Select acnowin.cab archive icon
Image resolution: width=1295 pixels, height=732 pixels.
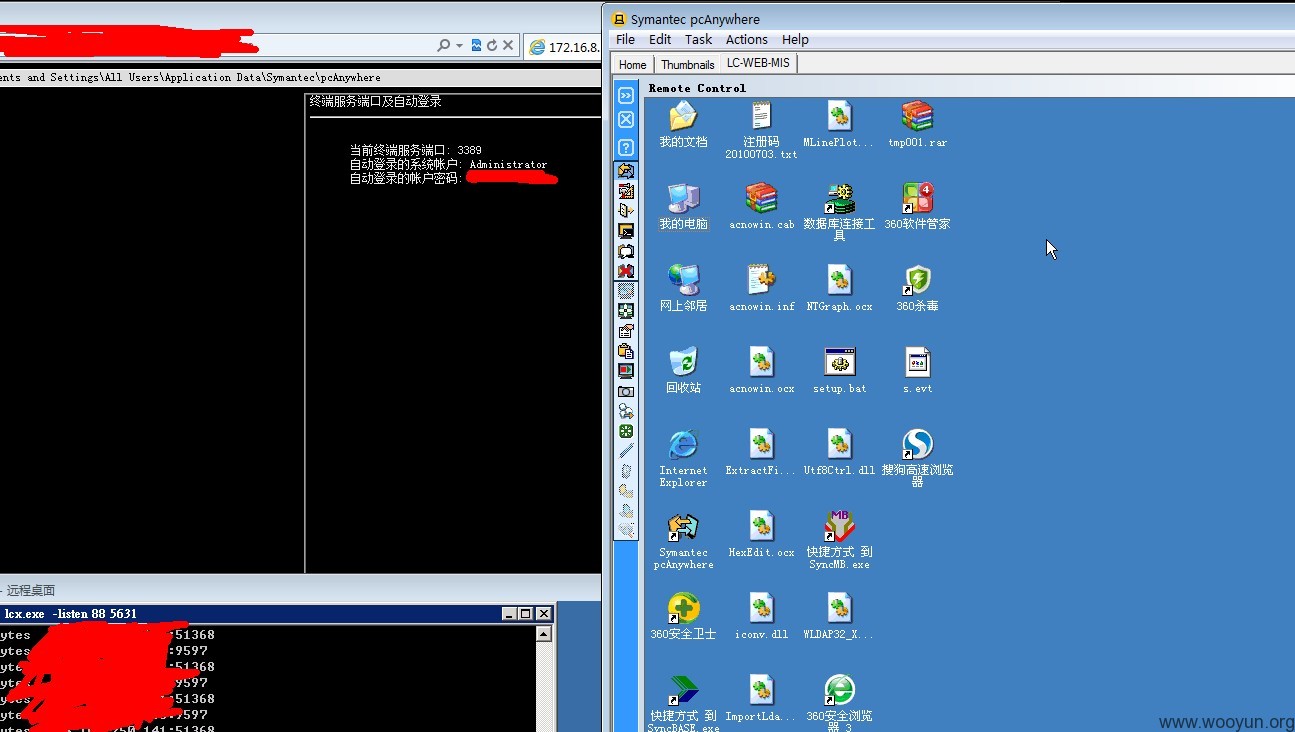(761, 198)
